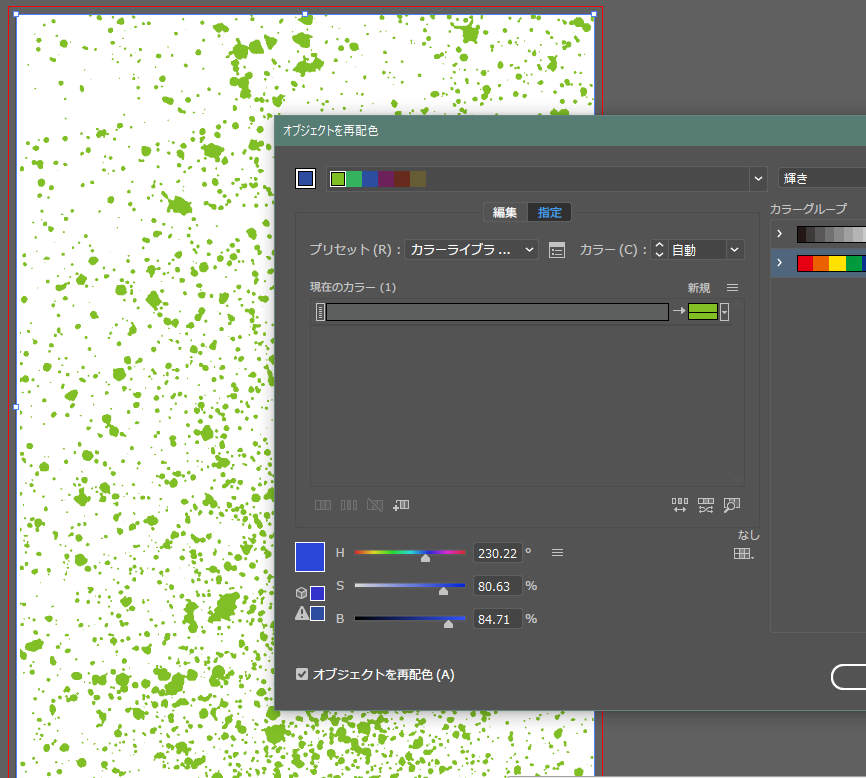This screenshot has width=866, height=778.
Task: Click the H hue slider
Action: pyautogui.click(x=410, y=553)
